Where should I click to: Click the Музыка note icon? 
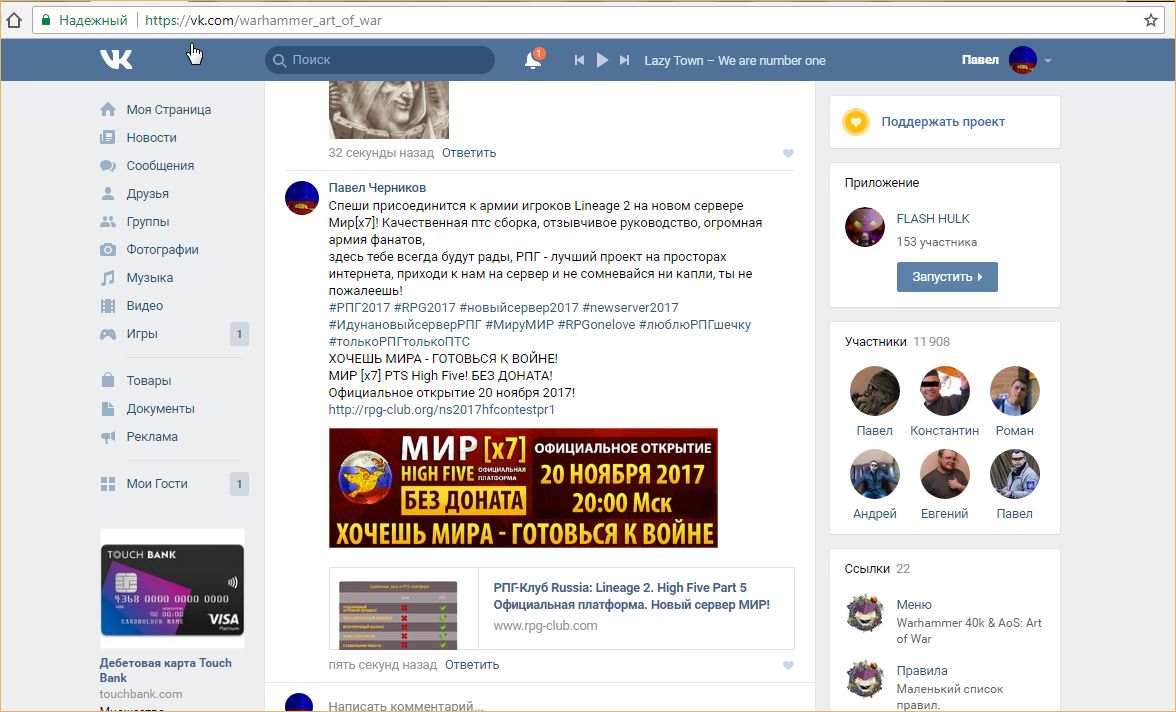108,278
